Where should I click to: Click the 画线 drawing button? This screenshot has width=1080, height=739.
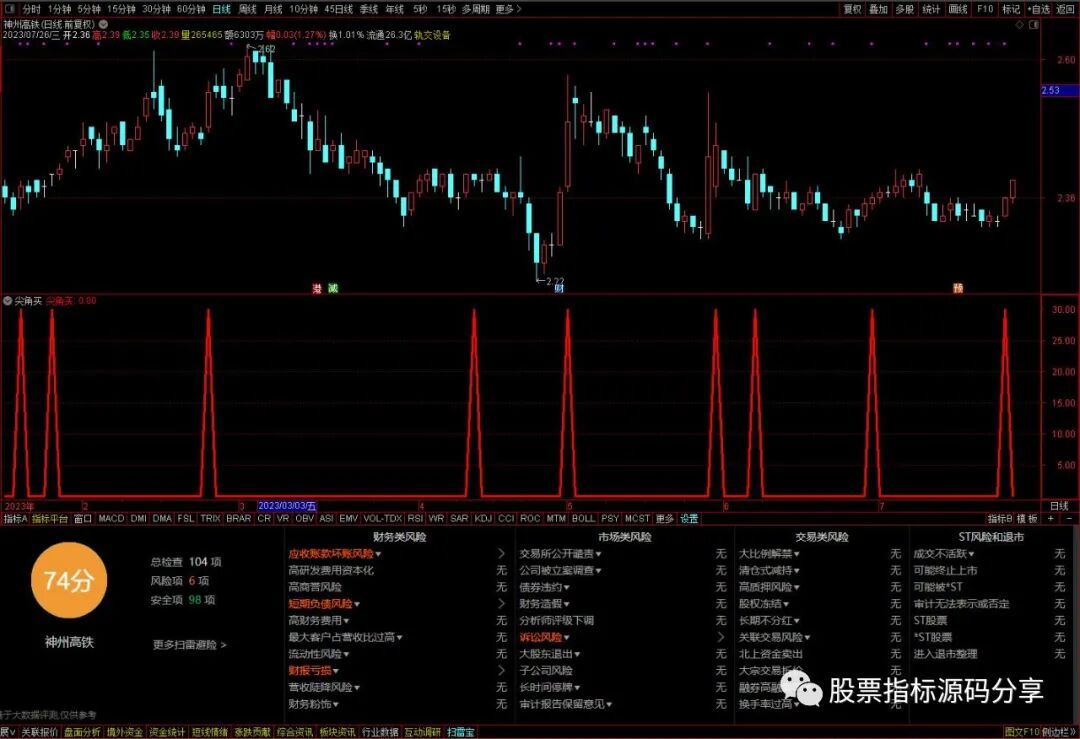(958, 9)
